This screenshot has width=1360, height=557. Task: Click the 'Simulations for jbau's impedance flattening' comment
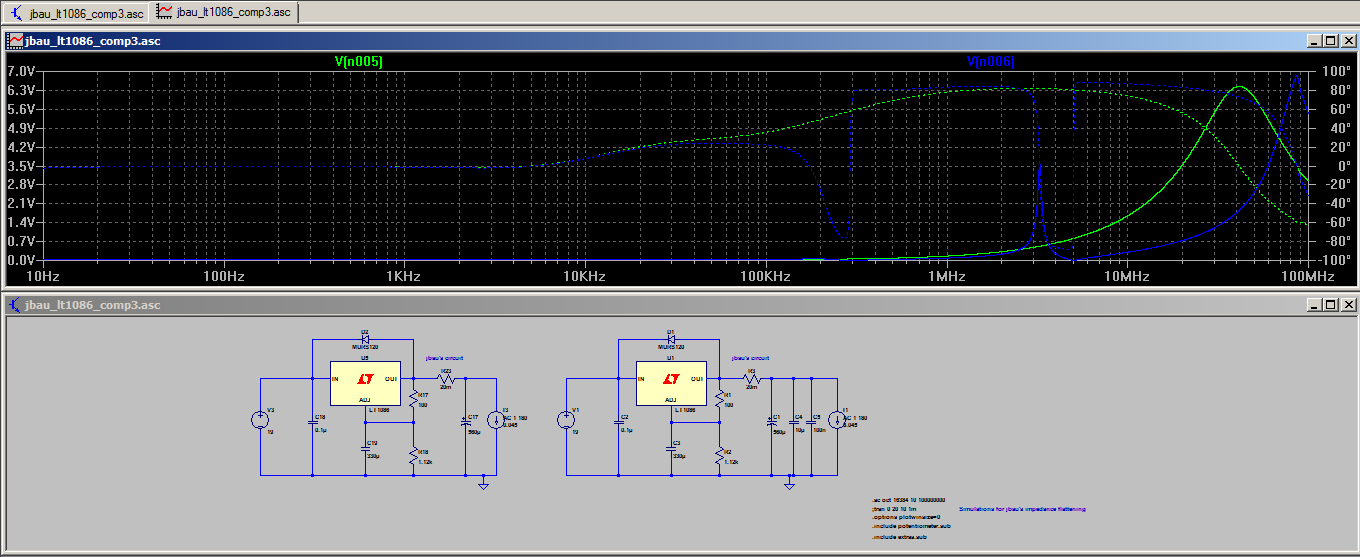point(1022,509)
